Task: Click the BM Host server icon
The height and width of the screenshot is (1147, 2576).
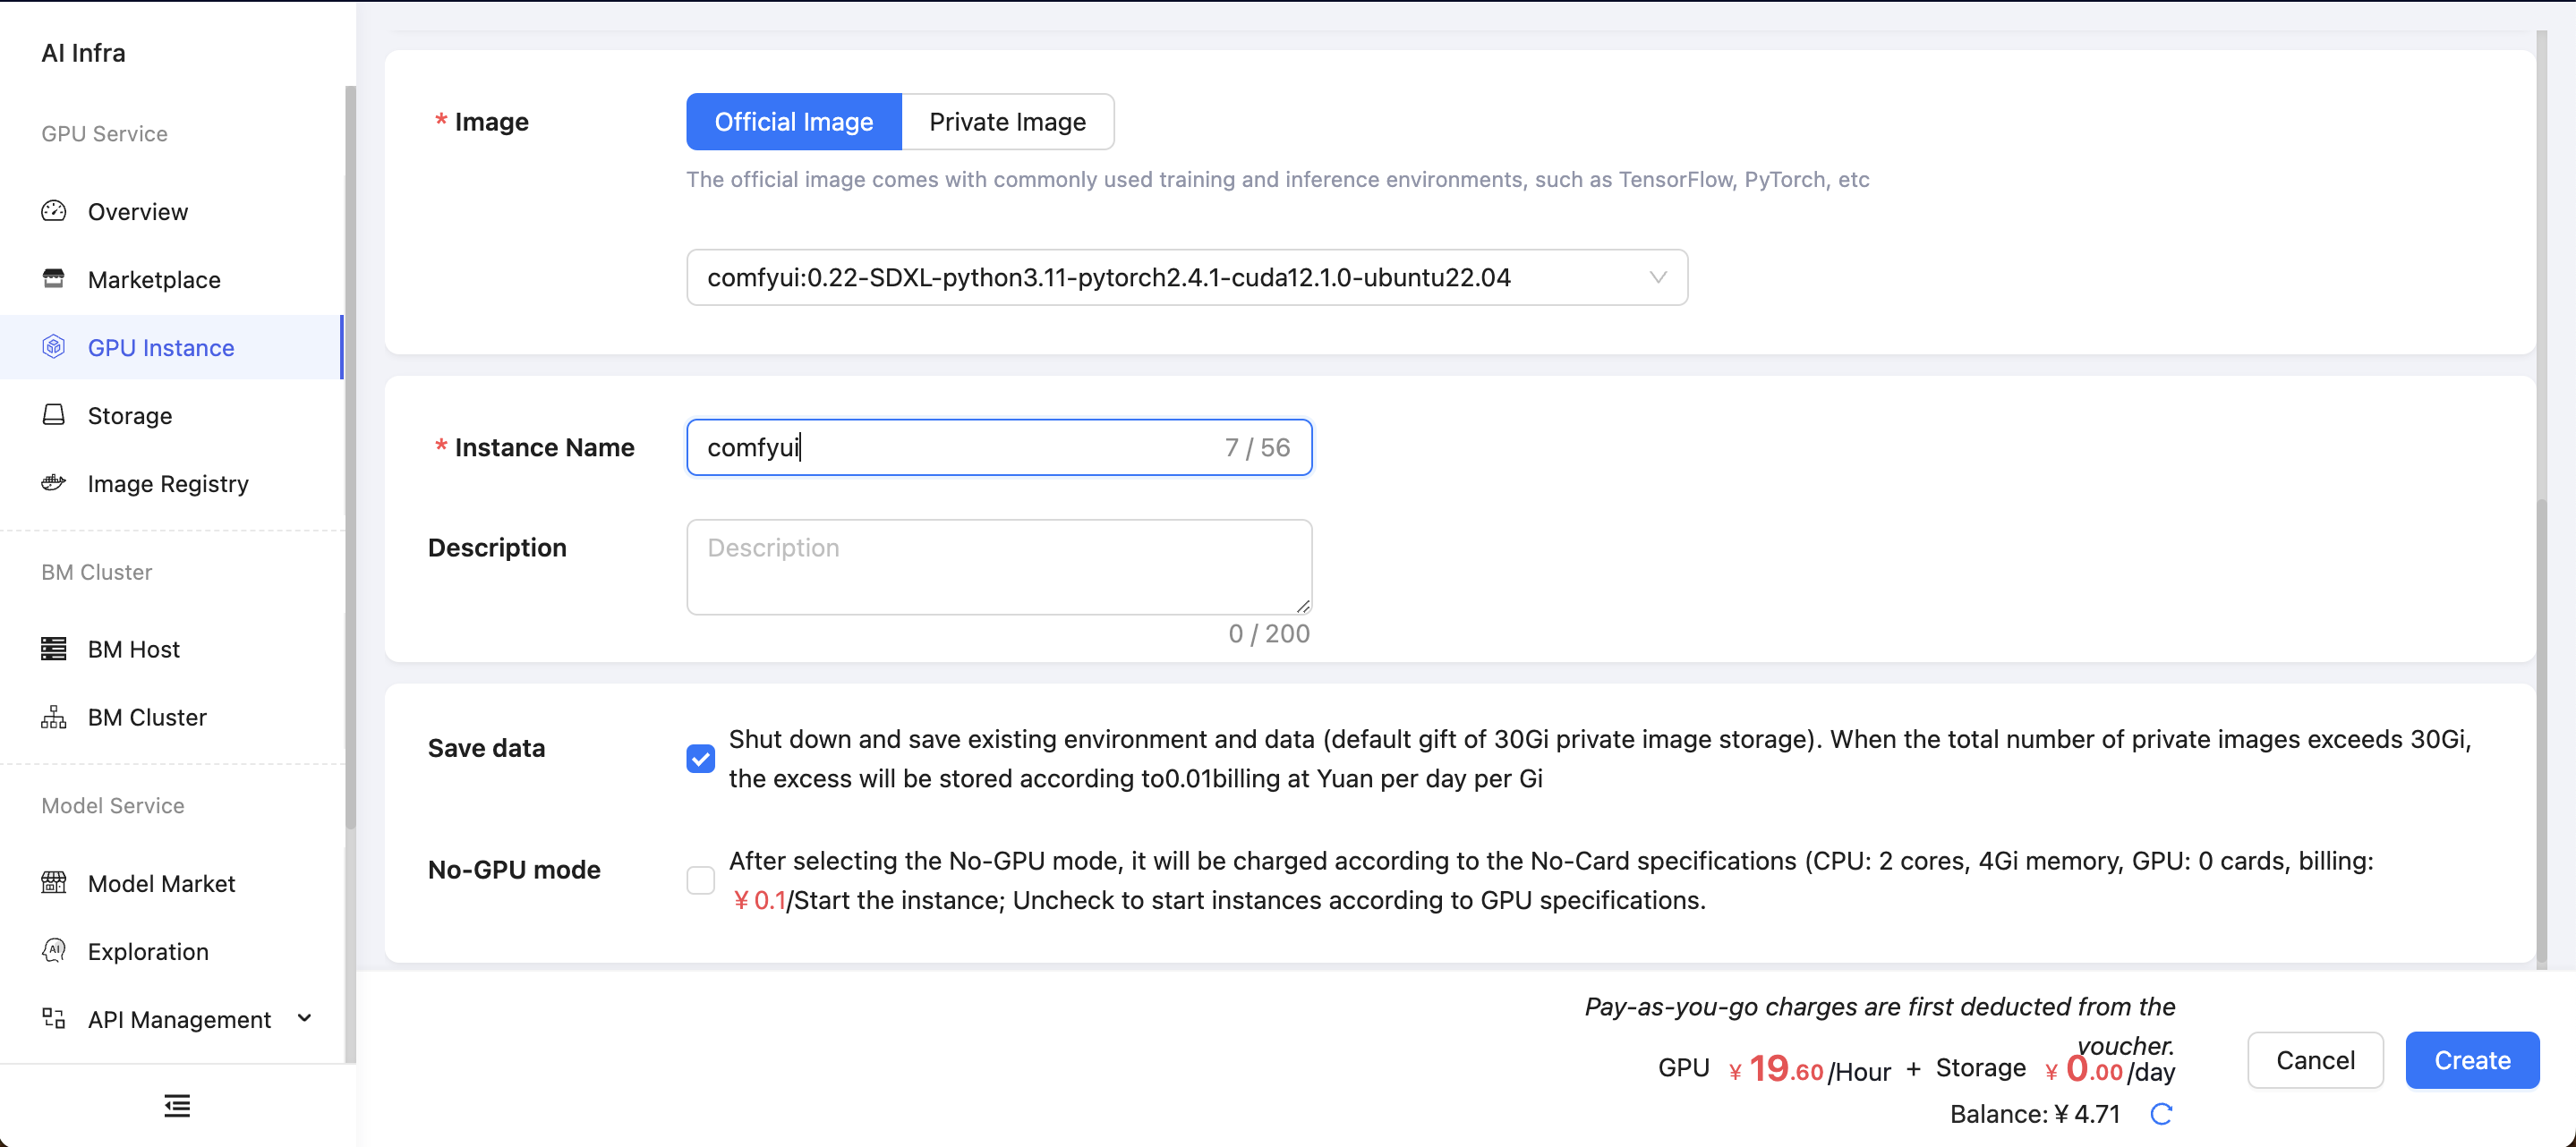Action: 54,649
